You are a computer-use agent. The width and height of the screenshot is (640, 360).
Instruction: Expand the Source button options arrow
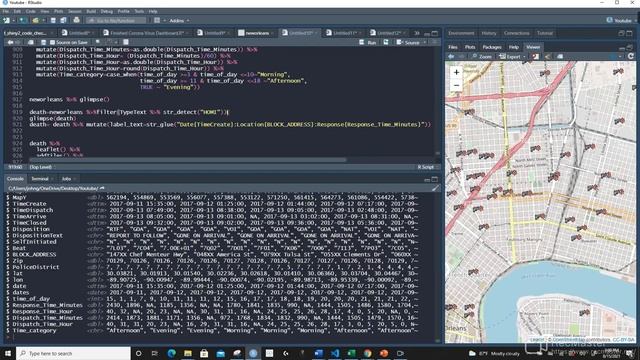[425, 42]
